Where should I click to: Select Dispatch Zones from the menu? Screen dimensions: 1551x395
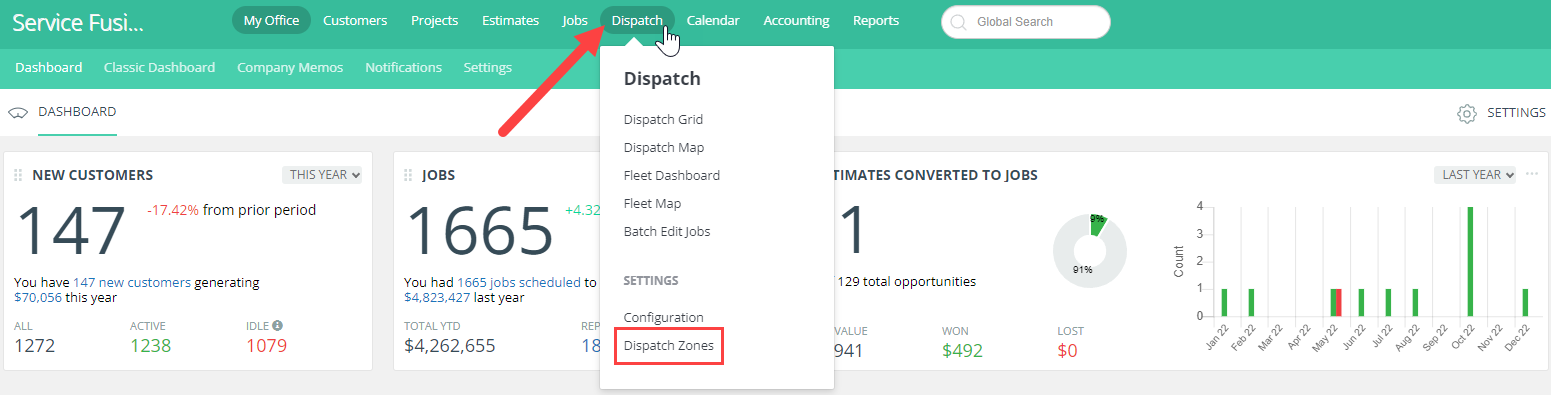(x=668, y=346)
